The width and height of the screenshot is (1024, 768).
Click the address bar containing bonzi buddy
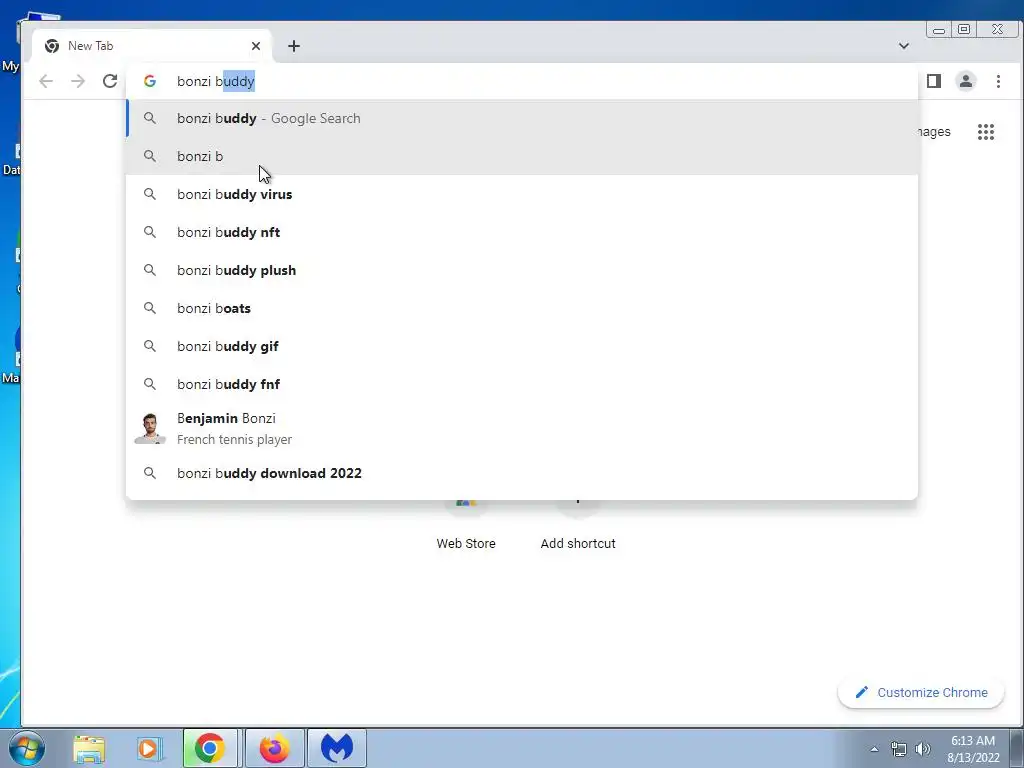click(522, 81)
